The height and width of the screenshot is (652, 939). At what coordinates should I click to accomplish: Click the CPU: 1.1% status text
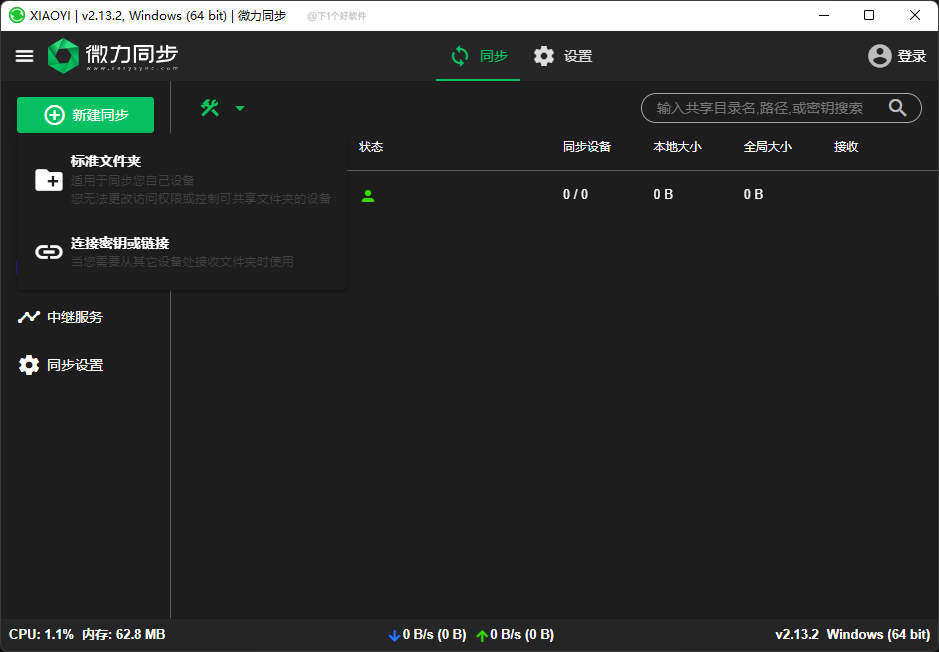(x=41, y=635)
